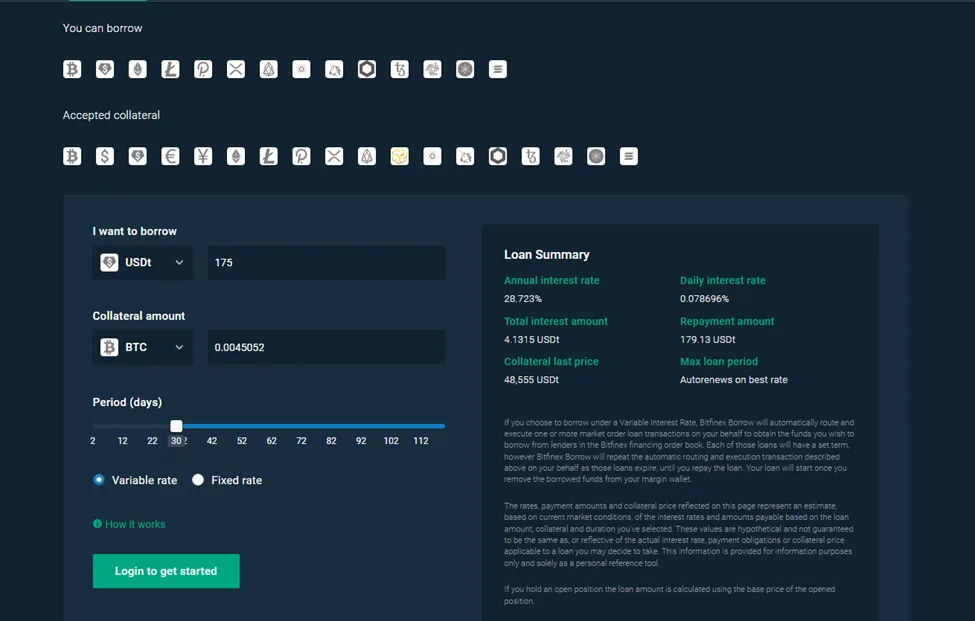This screenshot has height=621, width=975.
Task: Click the Period slider handle at 30 days
Action: [x=177, y=426]
